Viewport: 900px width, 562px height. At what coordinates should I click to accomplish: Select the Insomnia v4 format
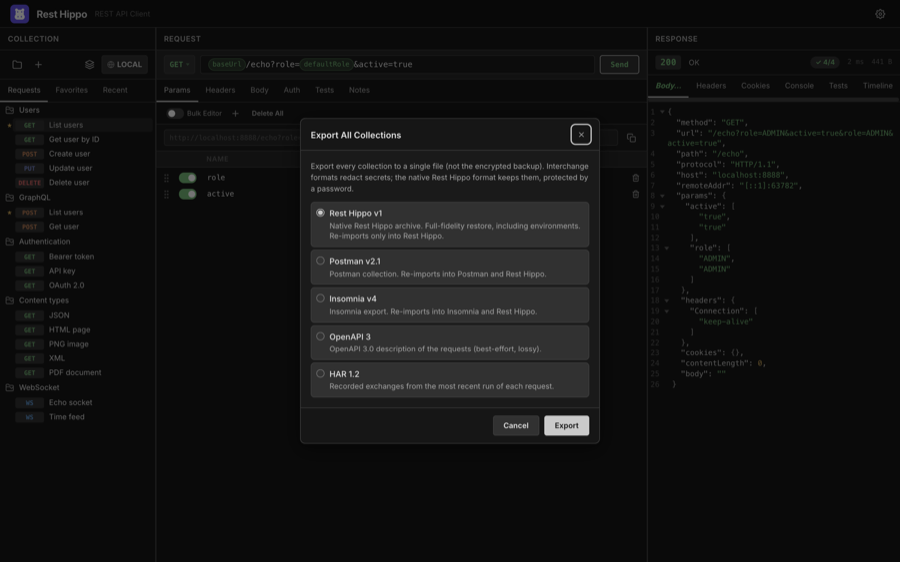click(x=449, y=305)
